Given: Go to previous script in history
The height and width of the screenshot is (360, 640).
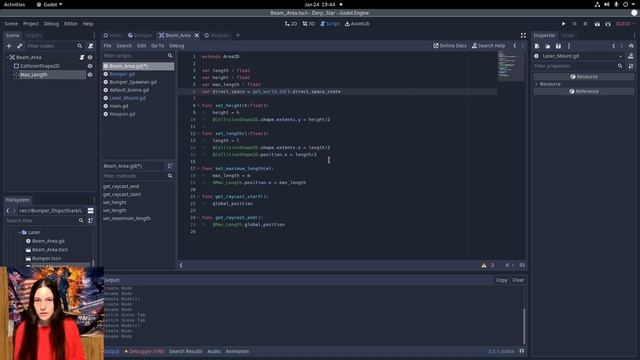Looking at the screenshot, I should (515, 46).
